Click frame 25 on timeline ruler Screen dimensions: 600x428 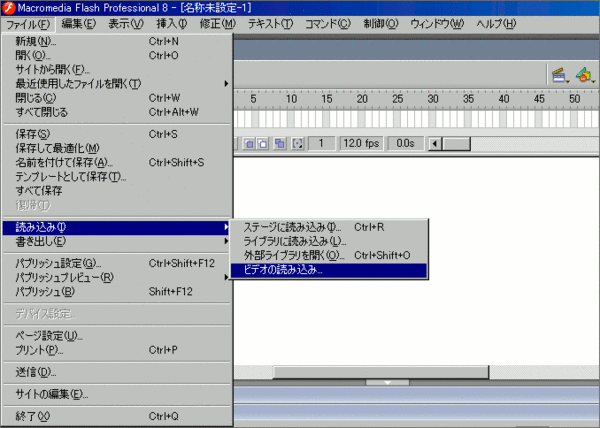coord(398,99)
